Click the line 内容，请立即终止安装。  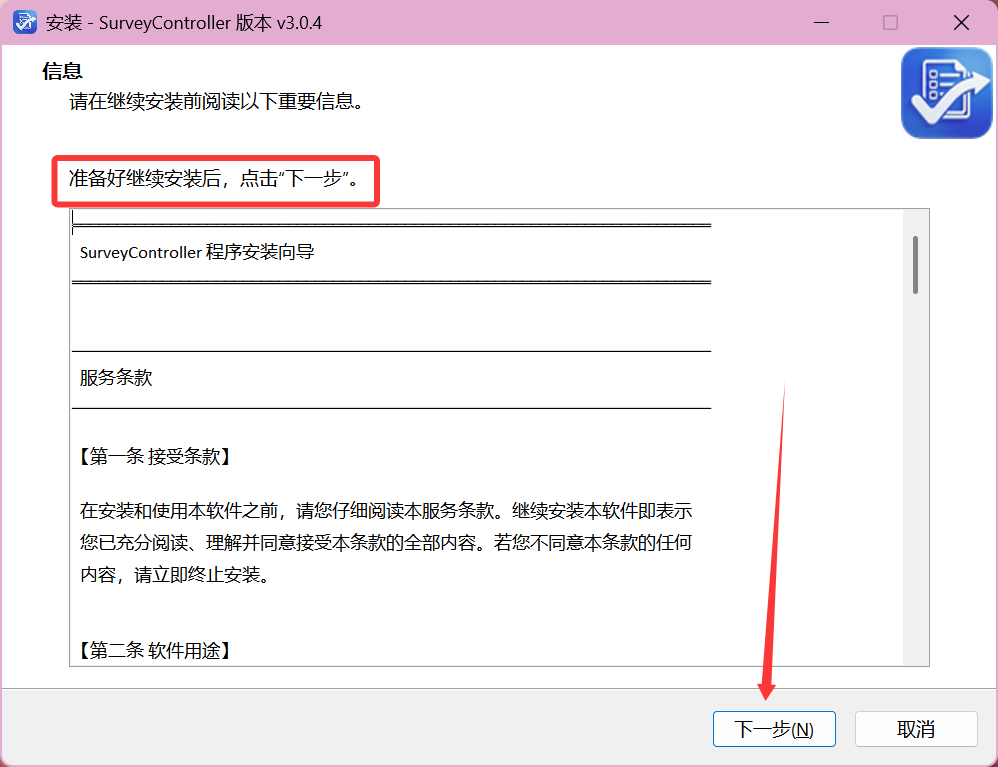175,575
